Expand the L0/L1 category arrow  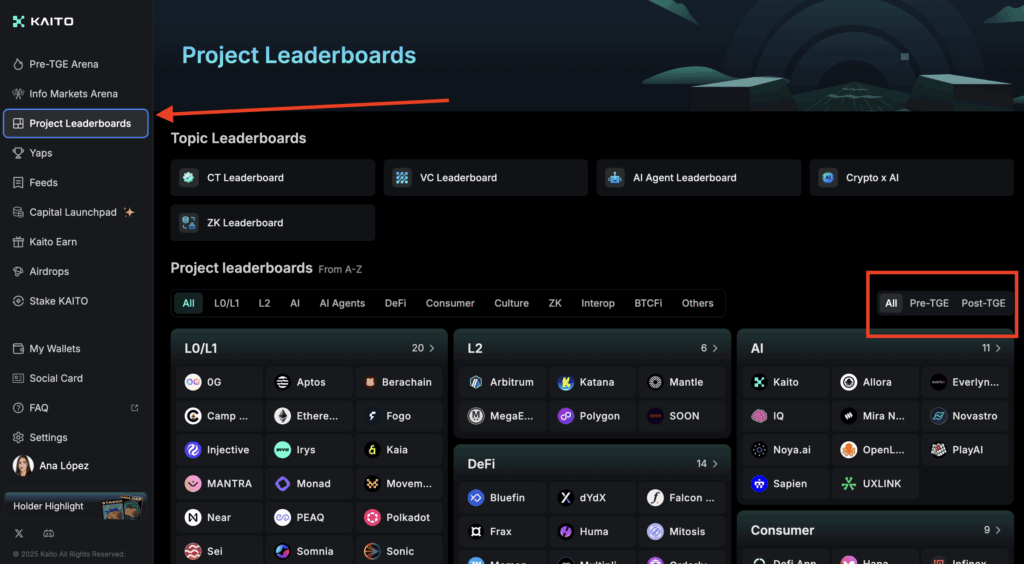(432, 349)
